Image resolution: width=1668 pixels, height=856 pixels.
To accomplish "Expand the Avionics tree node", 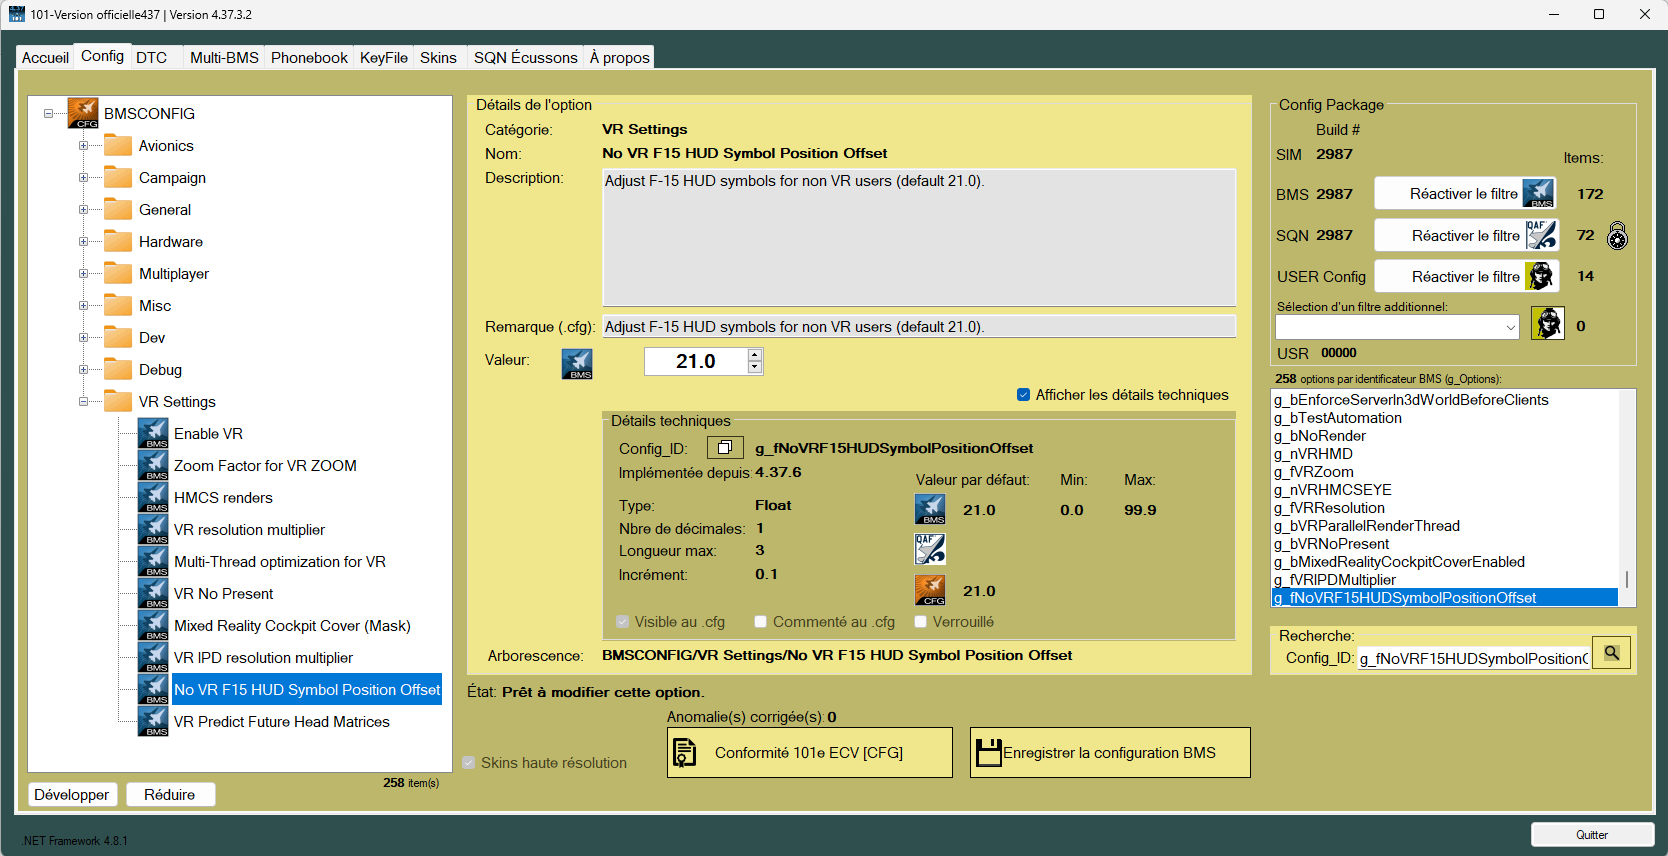I will click(x=83, y=145).
